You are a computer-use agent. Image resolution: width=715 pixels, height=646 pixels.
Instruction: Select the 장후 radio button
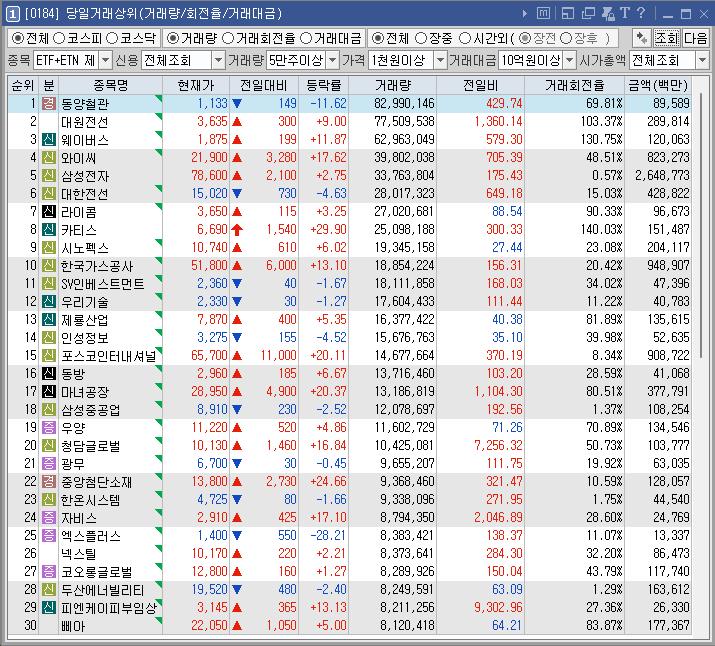(566, 38)
